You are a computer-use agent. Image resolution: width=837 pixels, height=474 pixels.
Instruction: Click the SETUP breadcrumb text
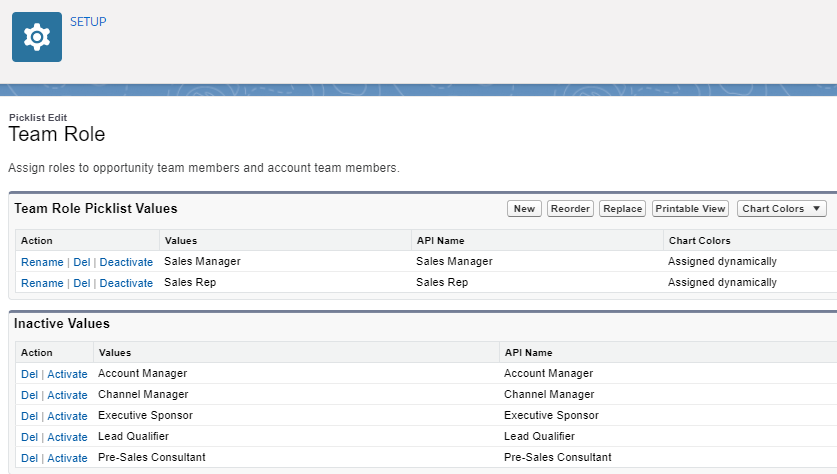[88, 21]
